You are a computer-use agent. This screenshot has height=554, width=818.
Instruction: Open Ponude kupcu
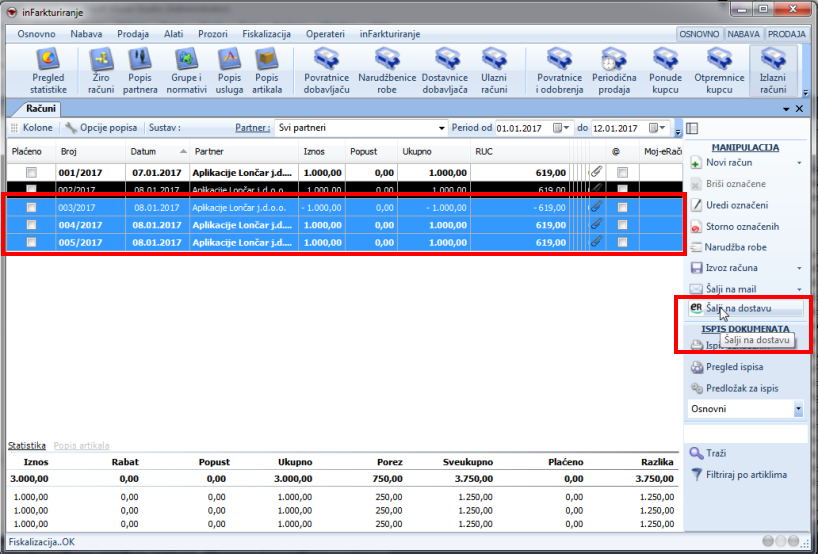pyautogui.click(x=665, y=71)
